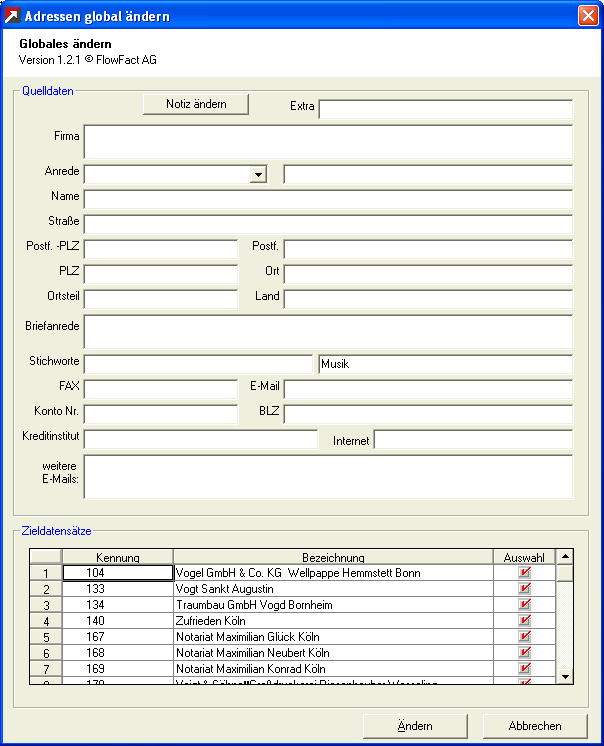Select row header number 7
Screen dimensions: 604x746
(x=46, y=668)
